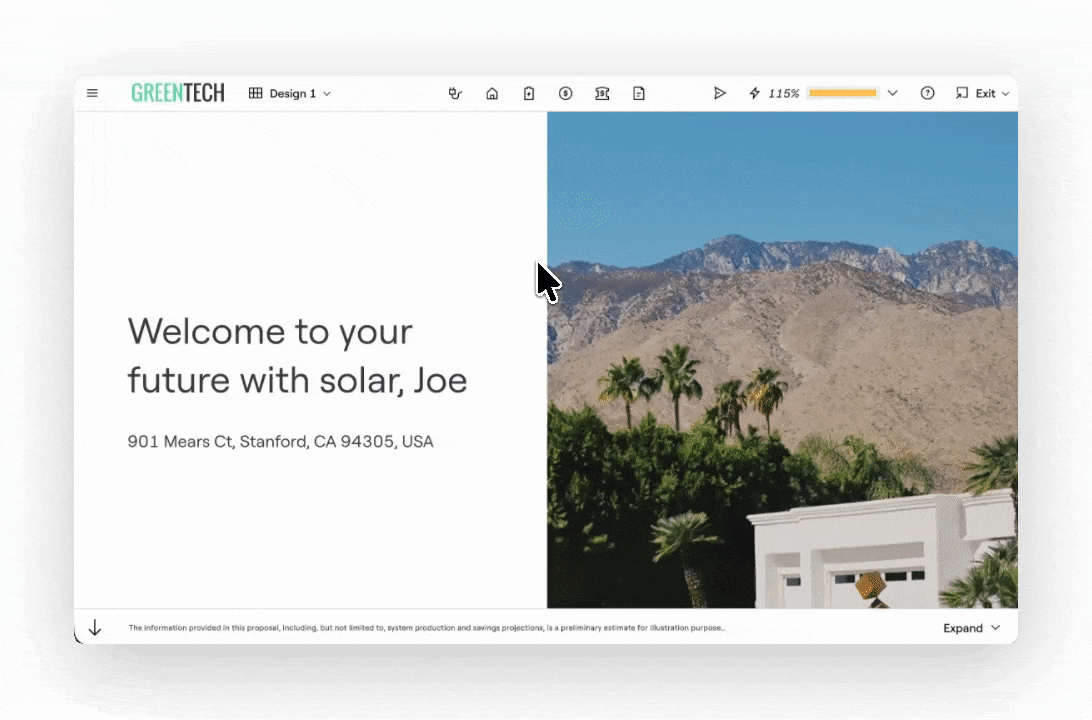Open the help question mark icon

927,93
